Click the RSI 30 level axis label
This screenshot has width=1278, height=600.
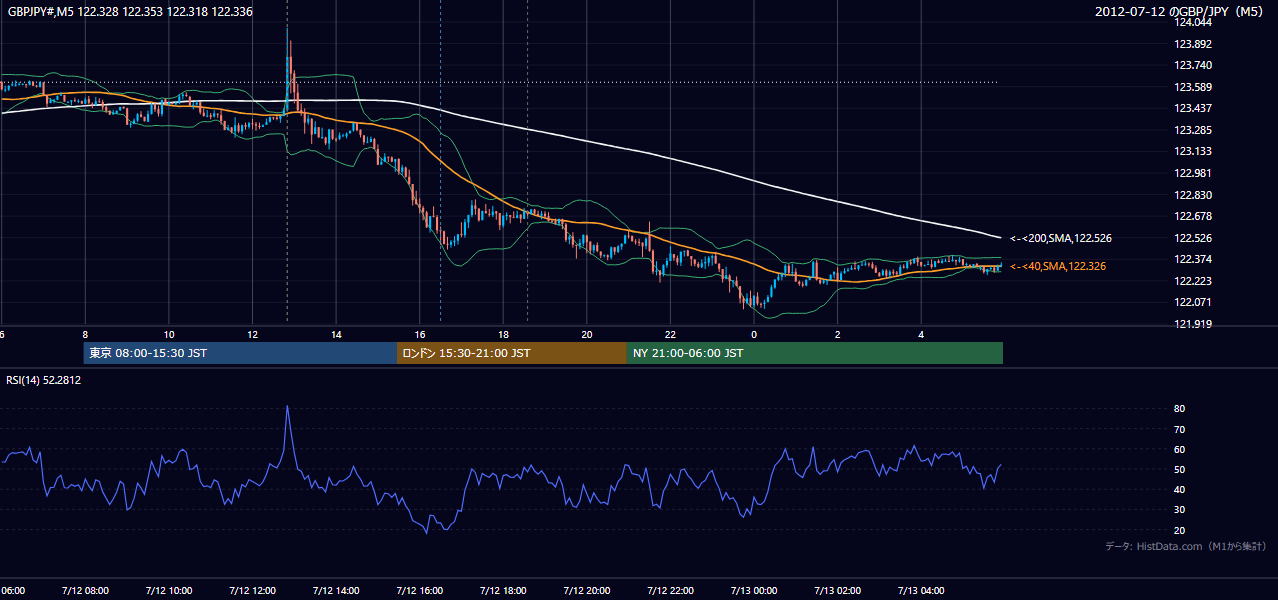[x=1179, y=510]
